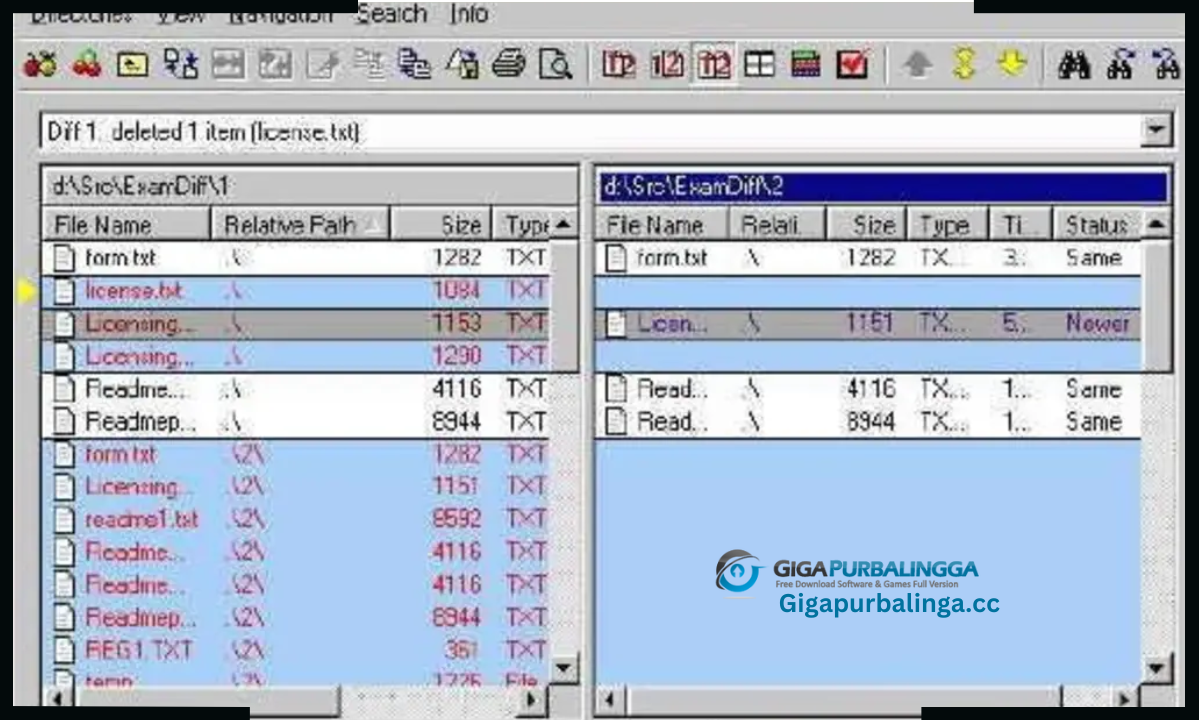
Task: Click form.txt page icon in right pane
Action: [617, 258]
